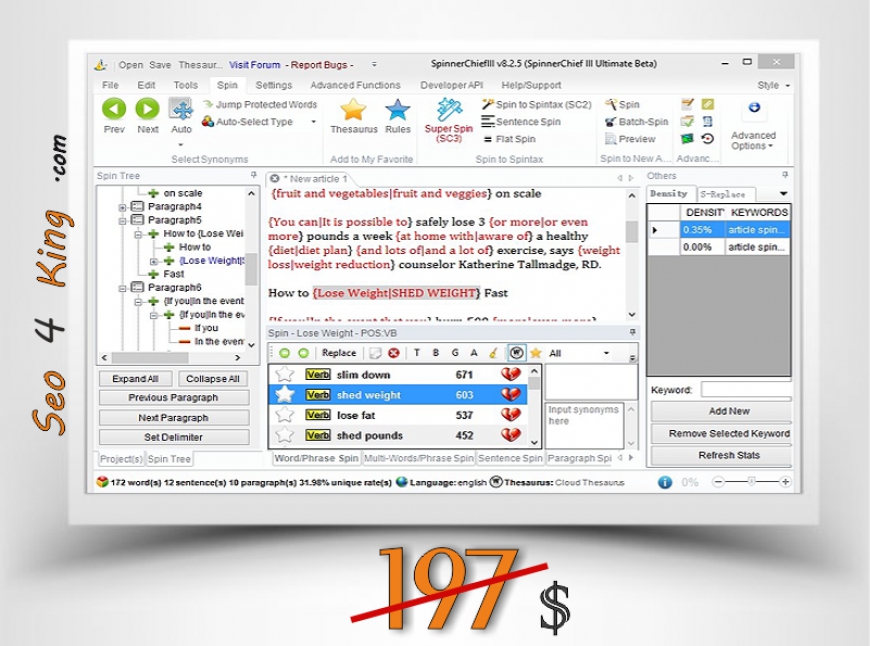Open the Others panel tab list arrow
Viewport: 870px width, 646px height.
coord(783,194)
